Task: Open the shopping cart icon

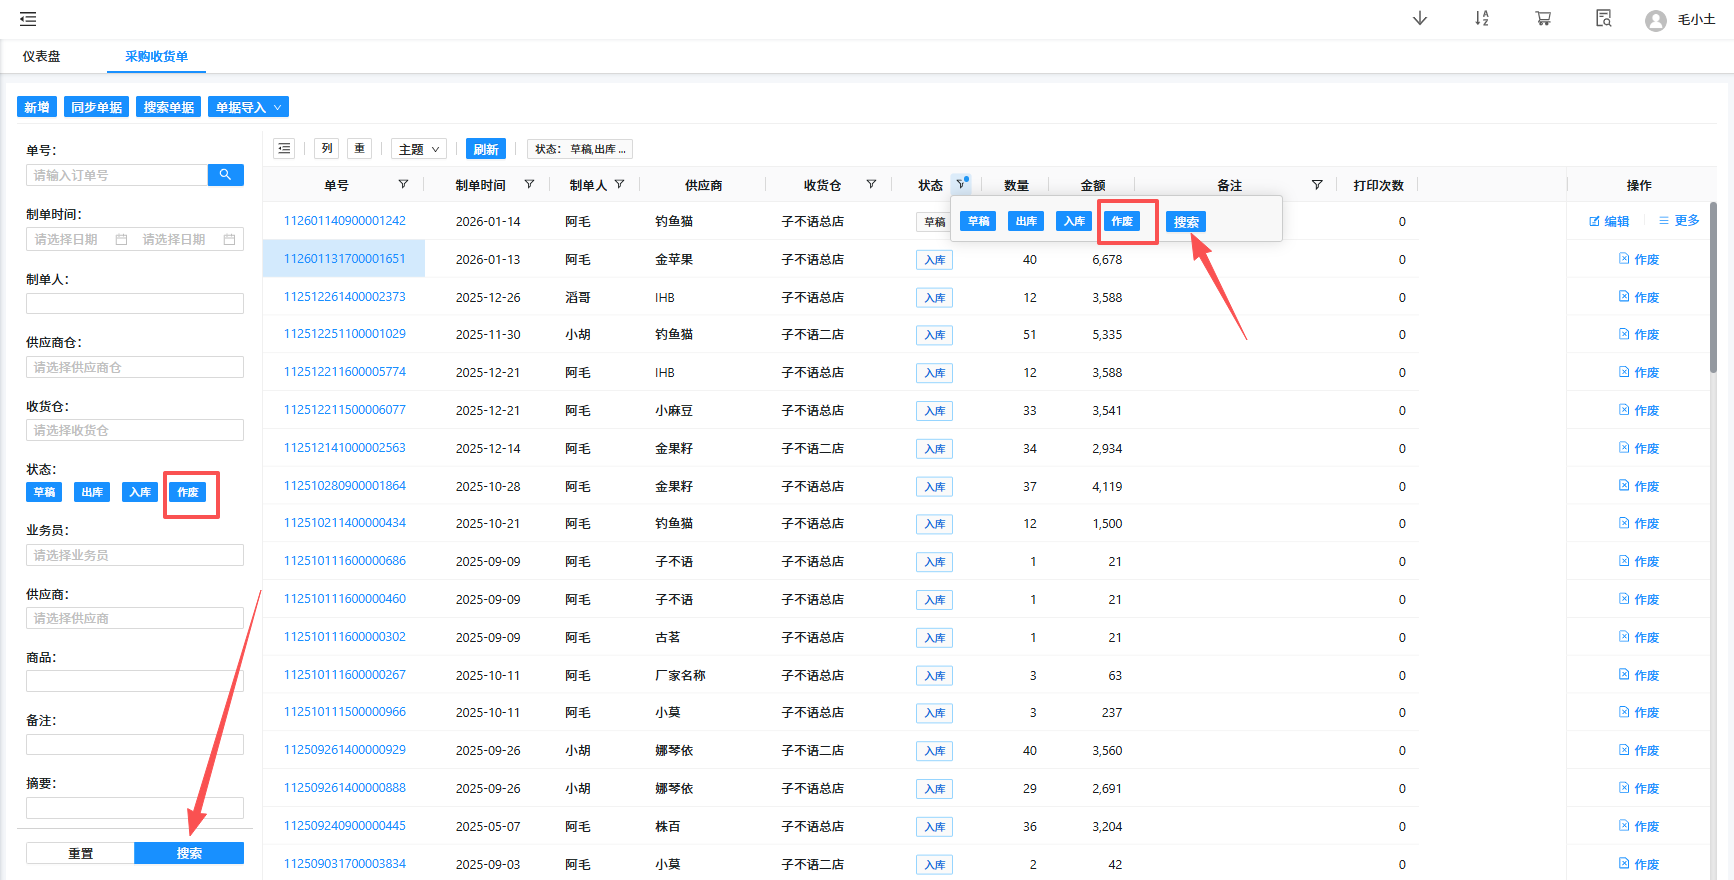Action: (1543, 19)
